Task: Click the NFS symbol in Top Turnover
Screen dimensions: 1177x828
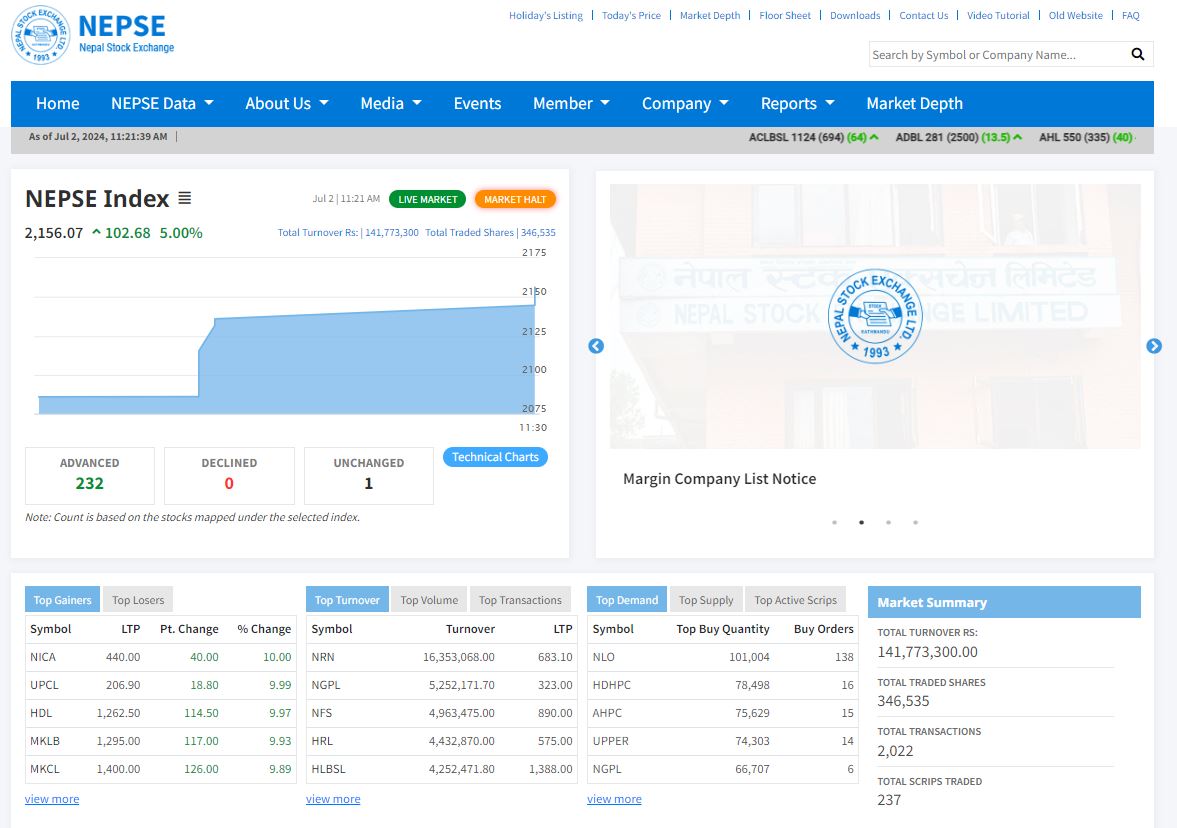Action: [x=321, y=712]
